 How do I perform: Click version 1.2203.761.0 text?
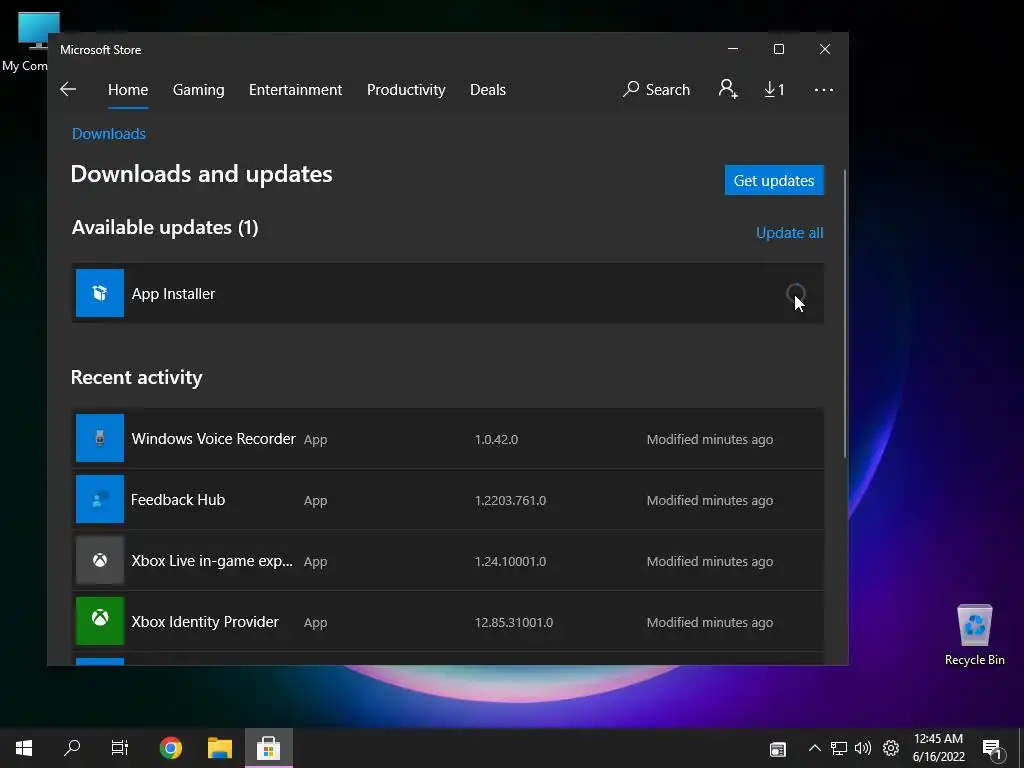click(x=510, y=500)
